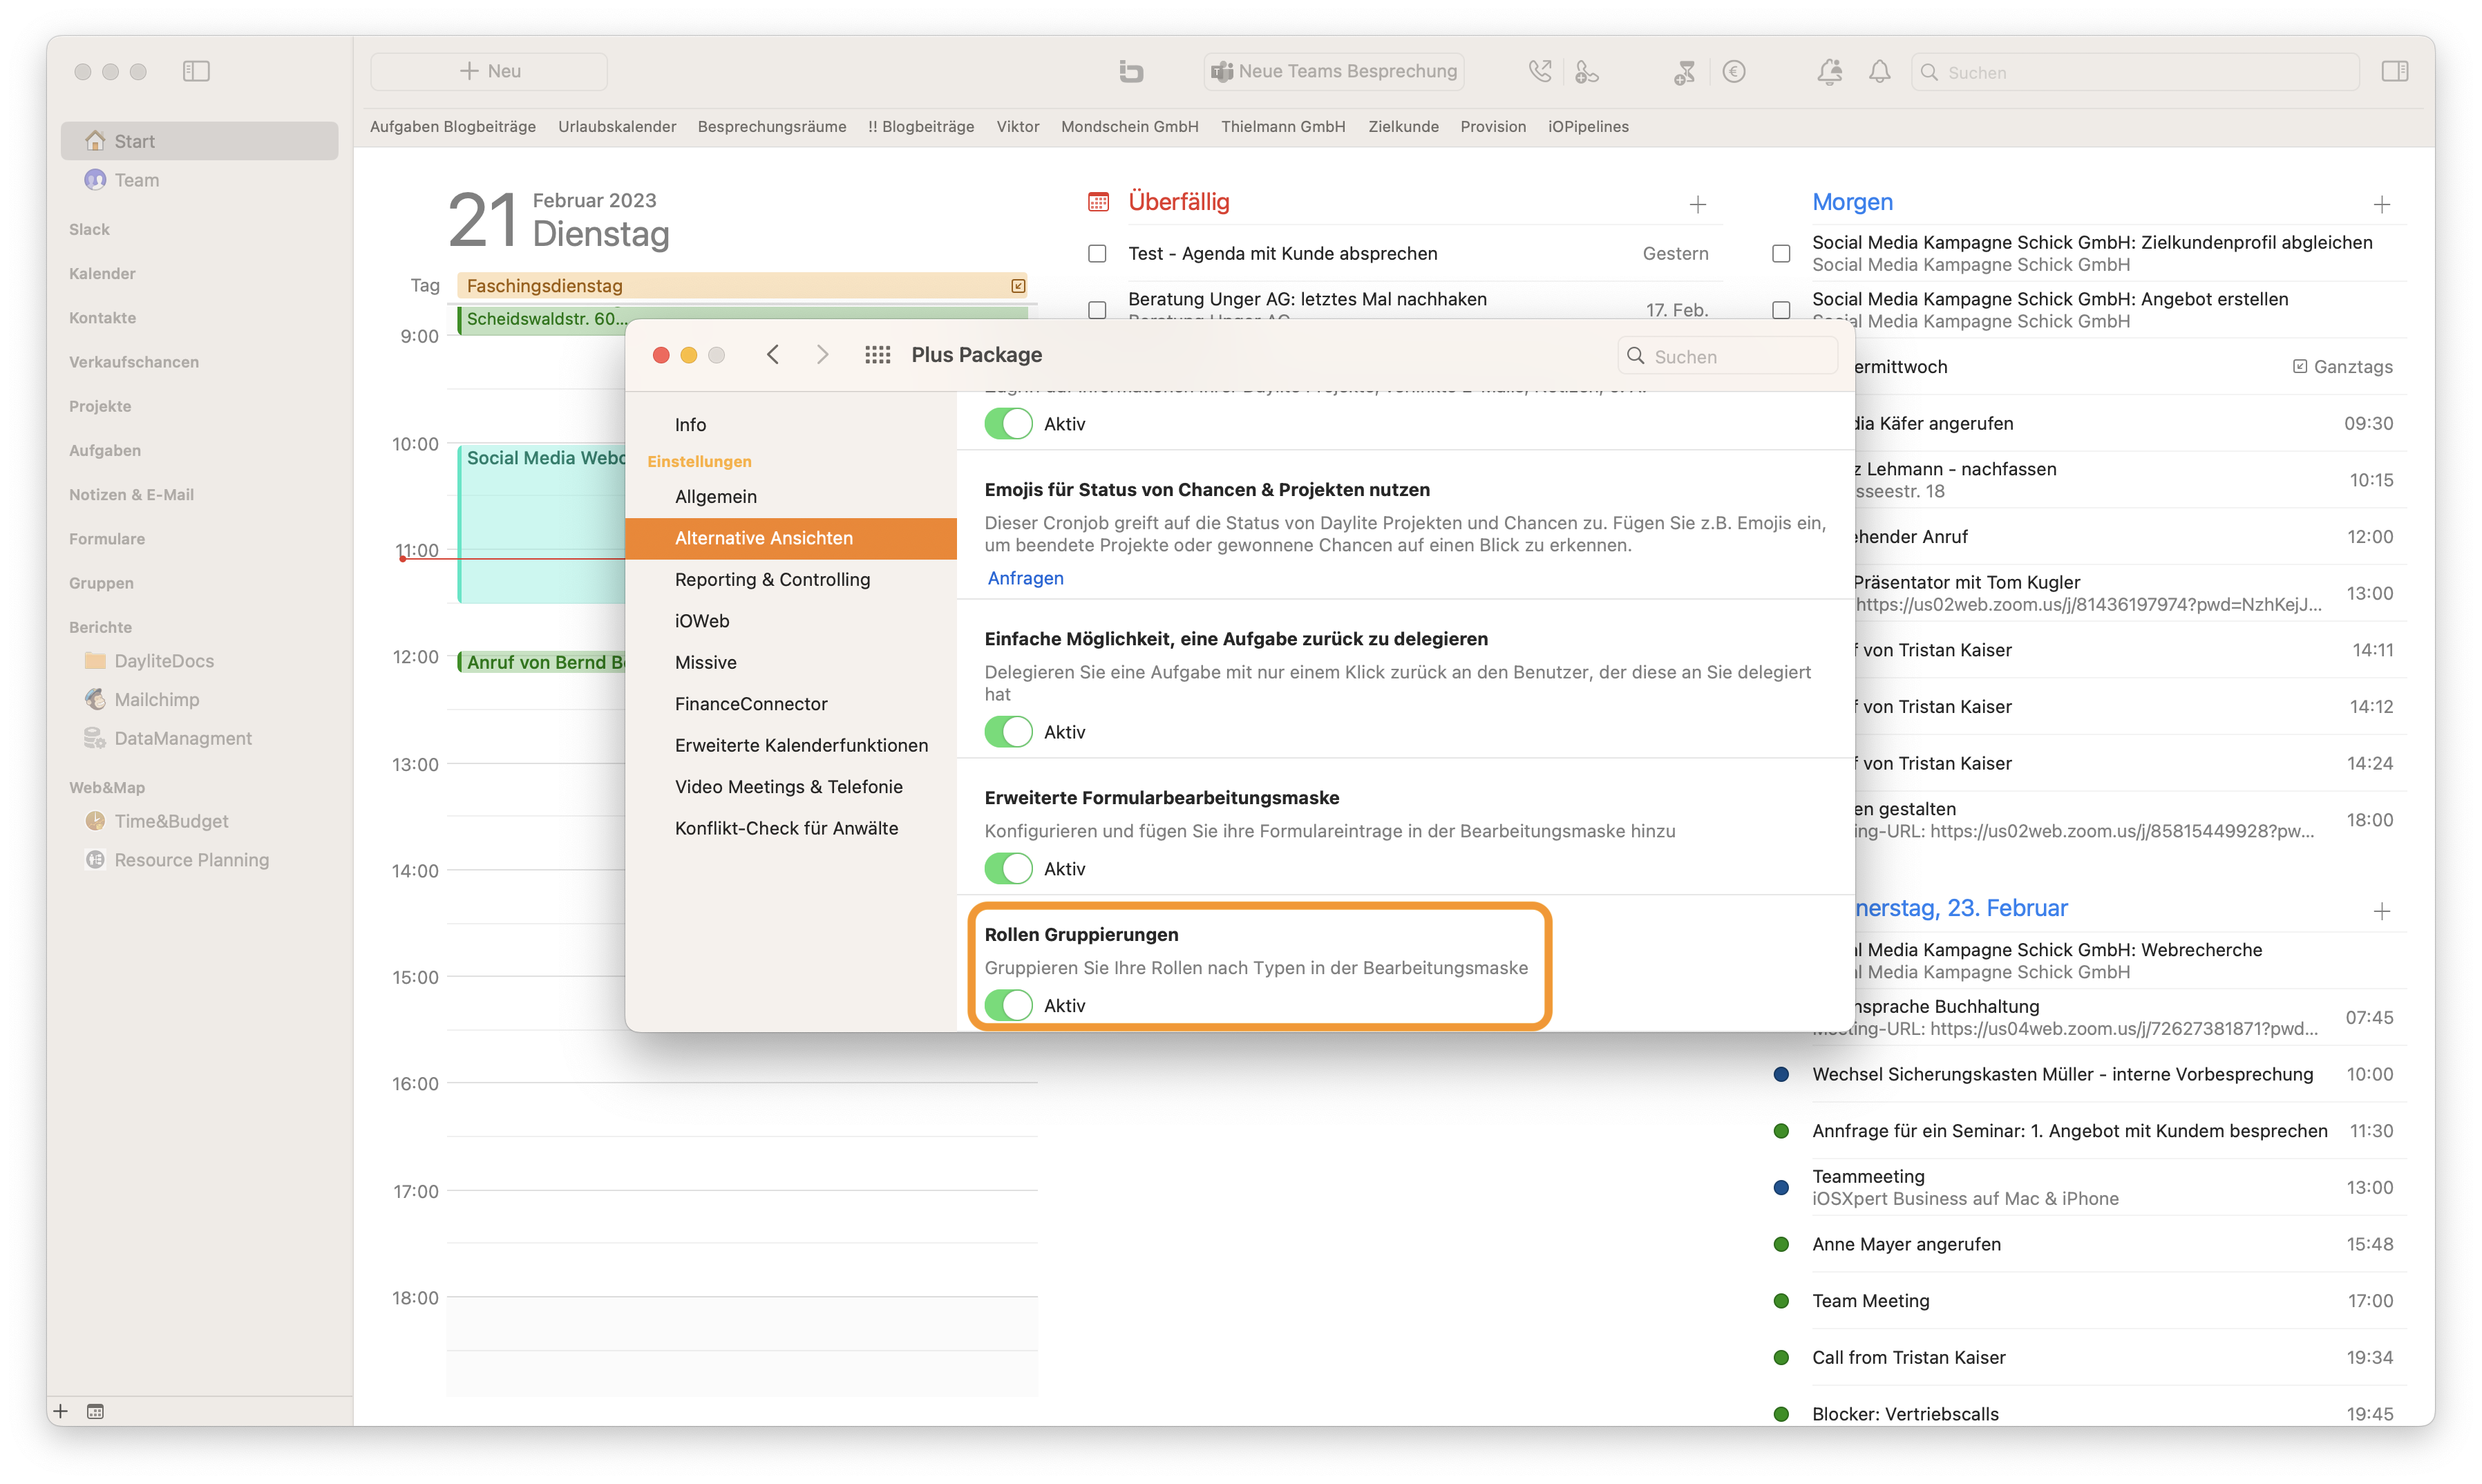Click the plus Neu button

(x=489, y=71)
